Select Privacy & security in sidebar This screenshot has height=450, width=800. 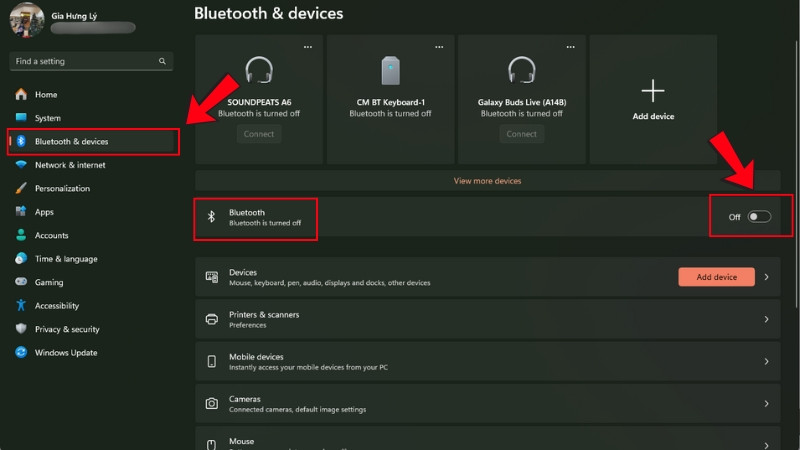click(91, 329)
